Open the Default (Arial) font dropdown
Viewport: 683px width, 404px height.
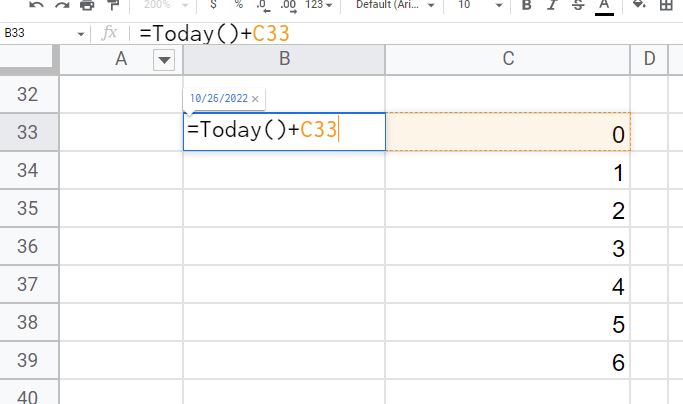[x=395, y=5]
